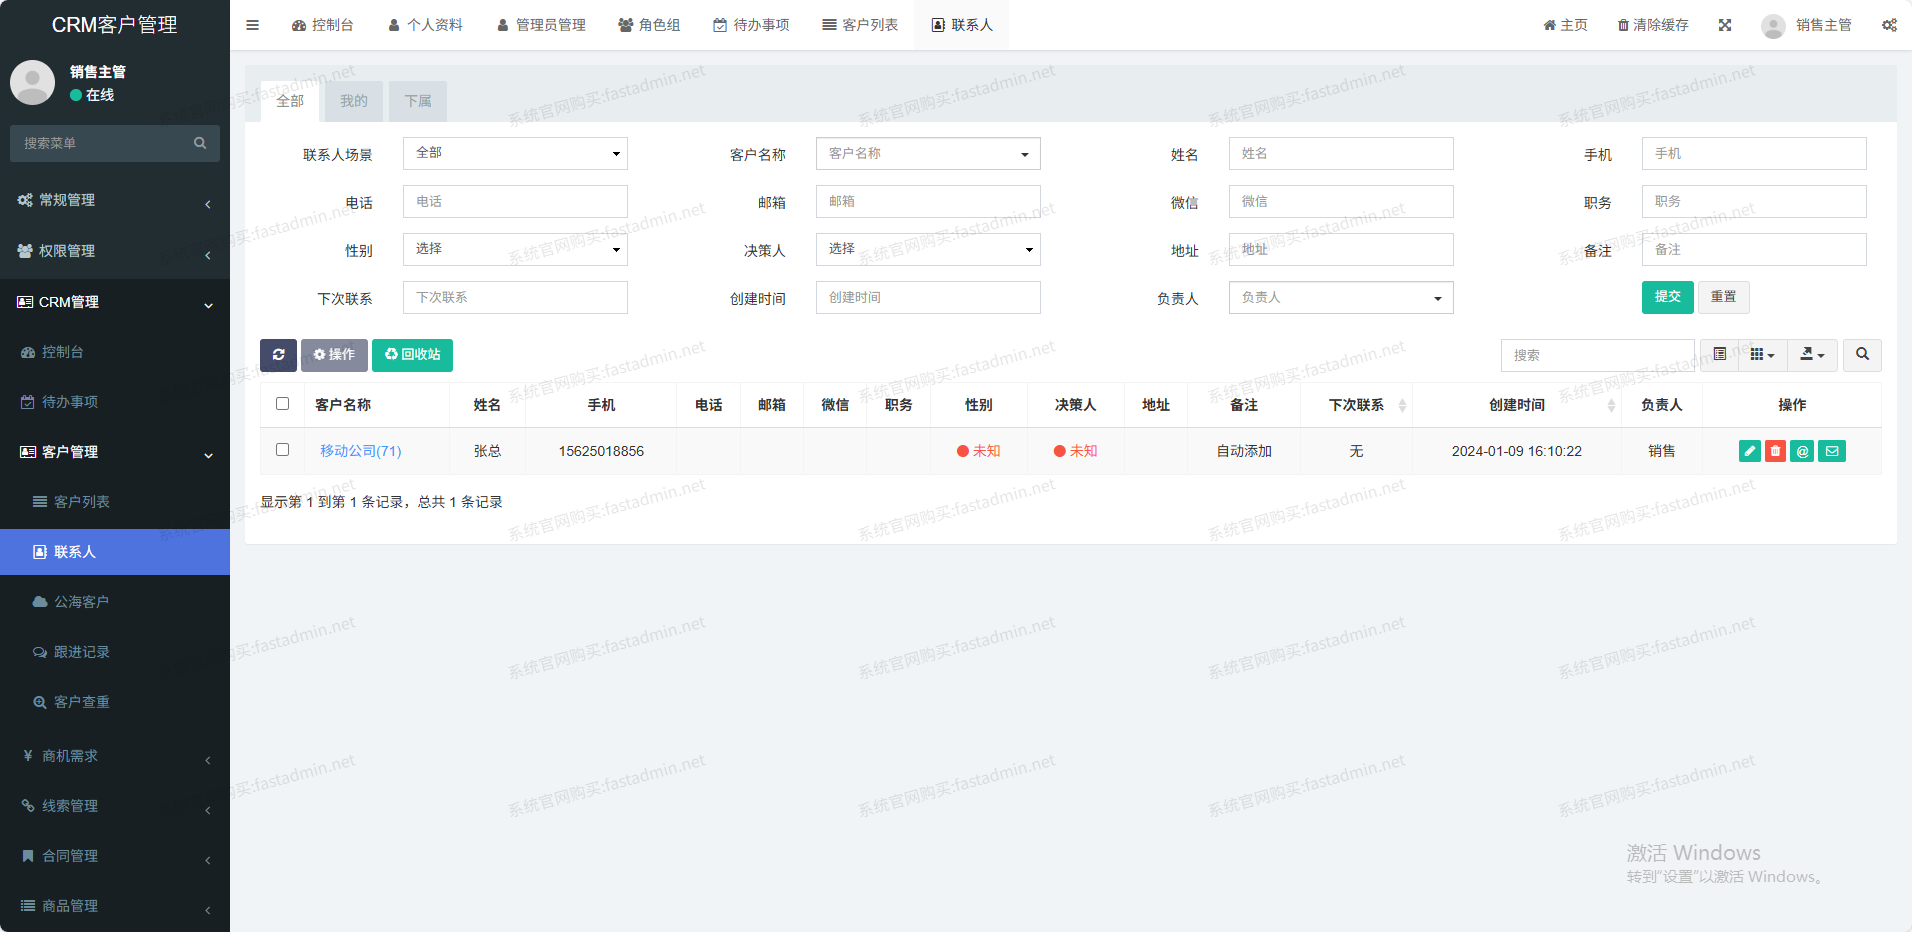
Task: Click the 手机 filter input field
Action: (1753, 154)
